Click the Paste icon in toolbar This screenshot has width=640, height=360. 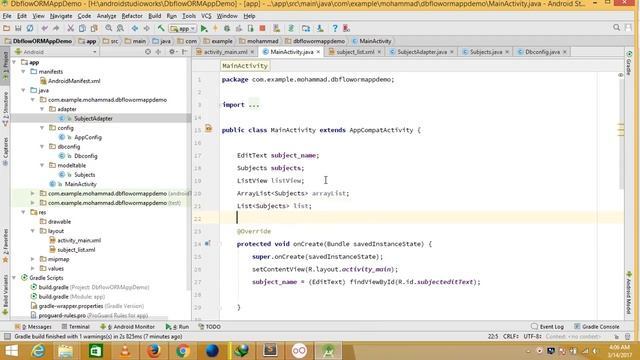(94, 28)
